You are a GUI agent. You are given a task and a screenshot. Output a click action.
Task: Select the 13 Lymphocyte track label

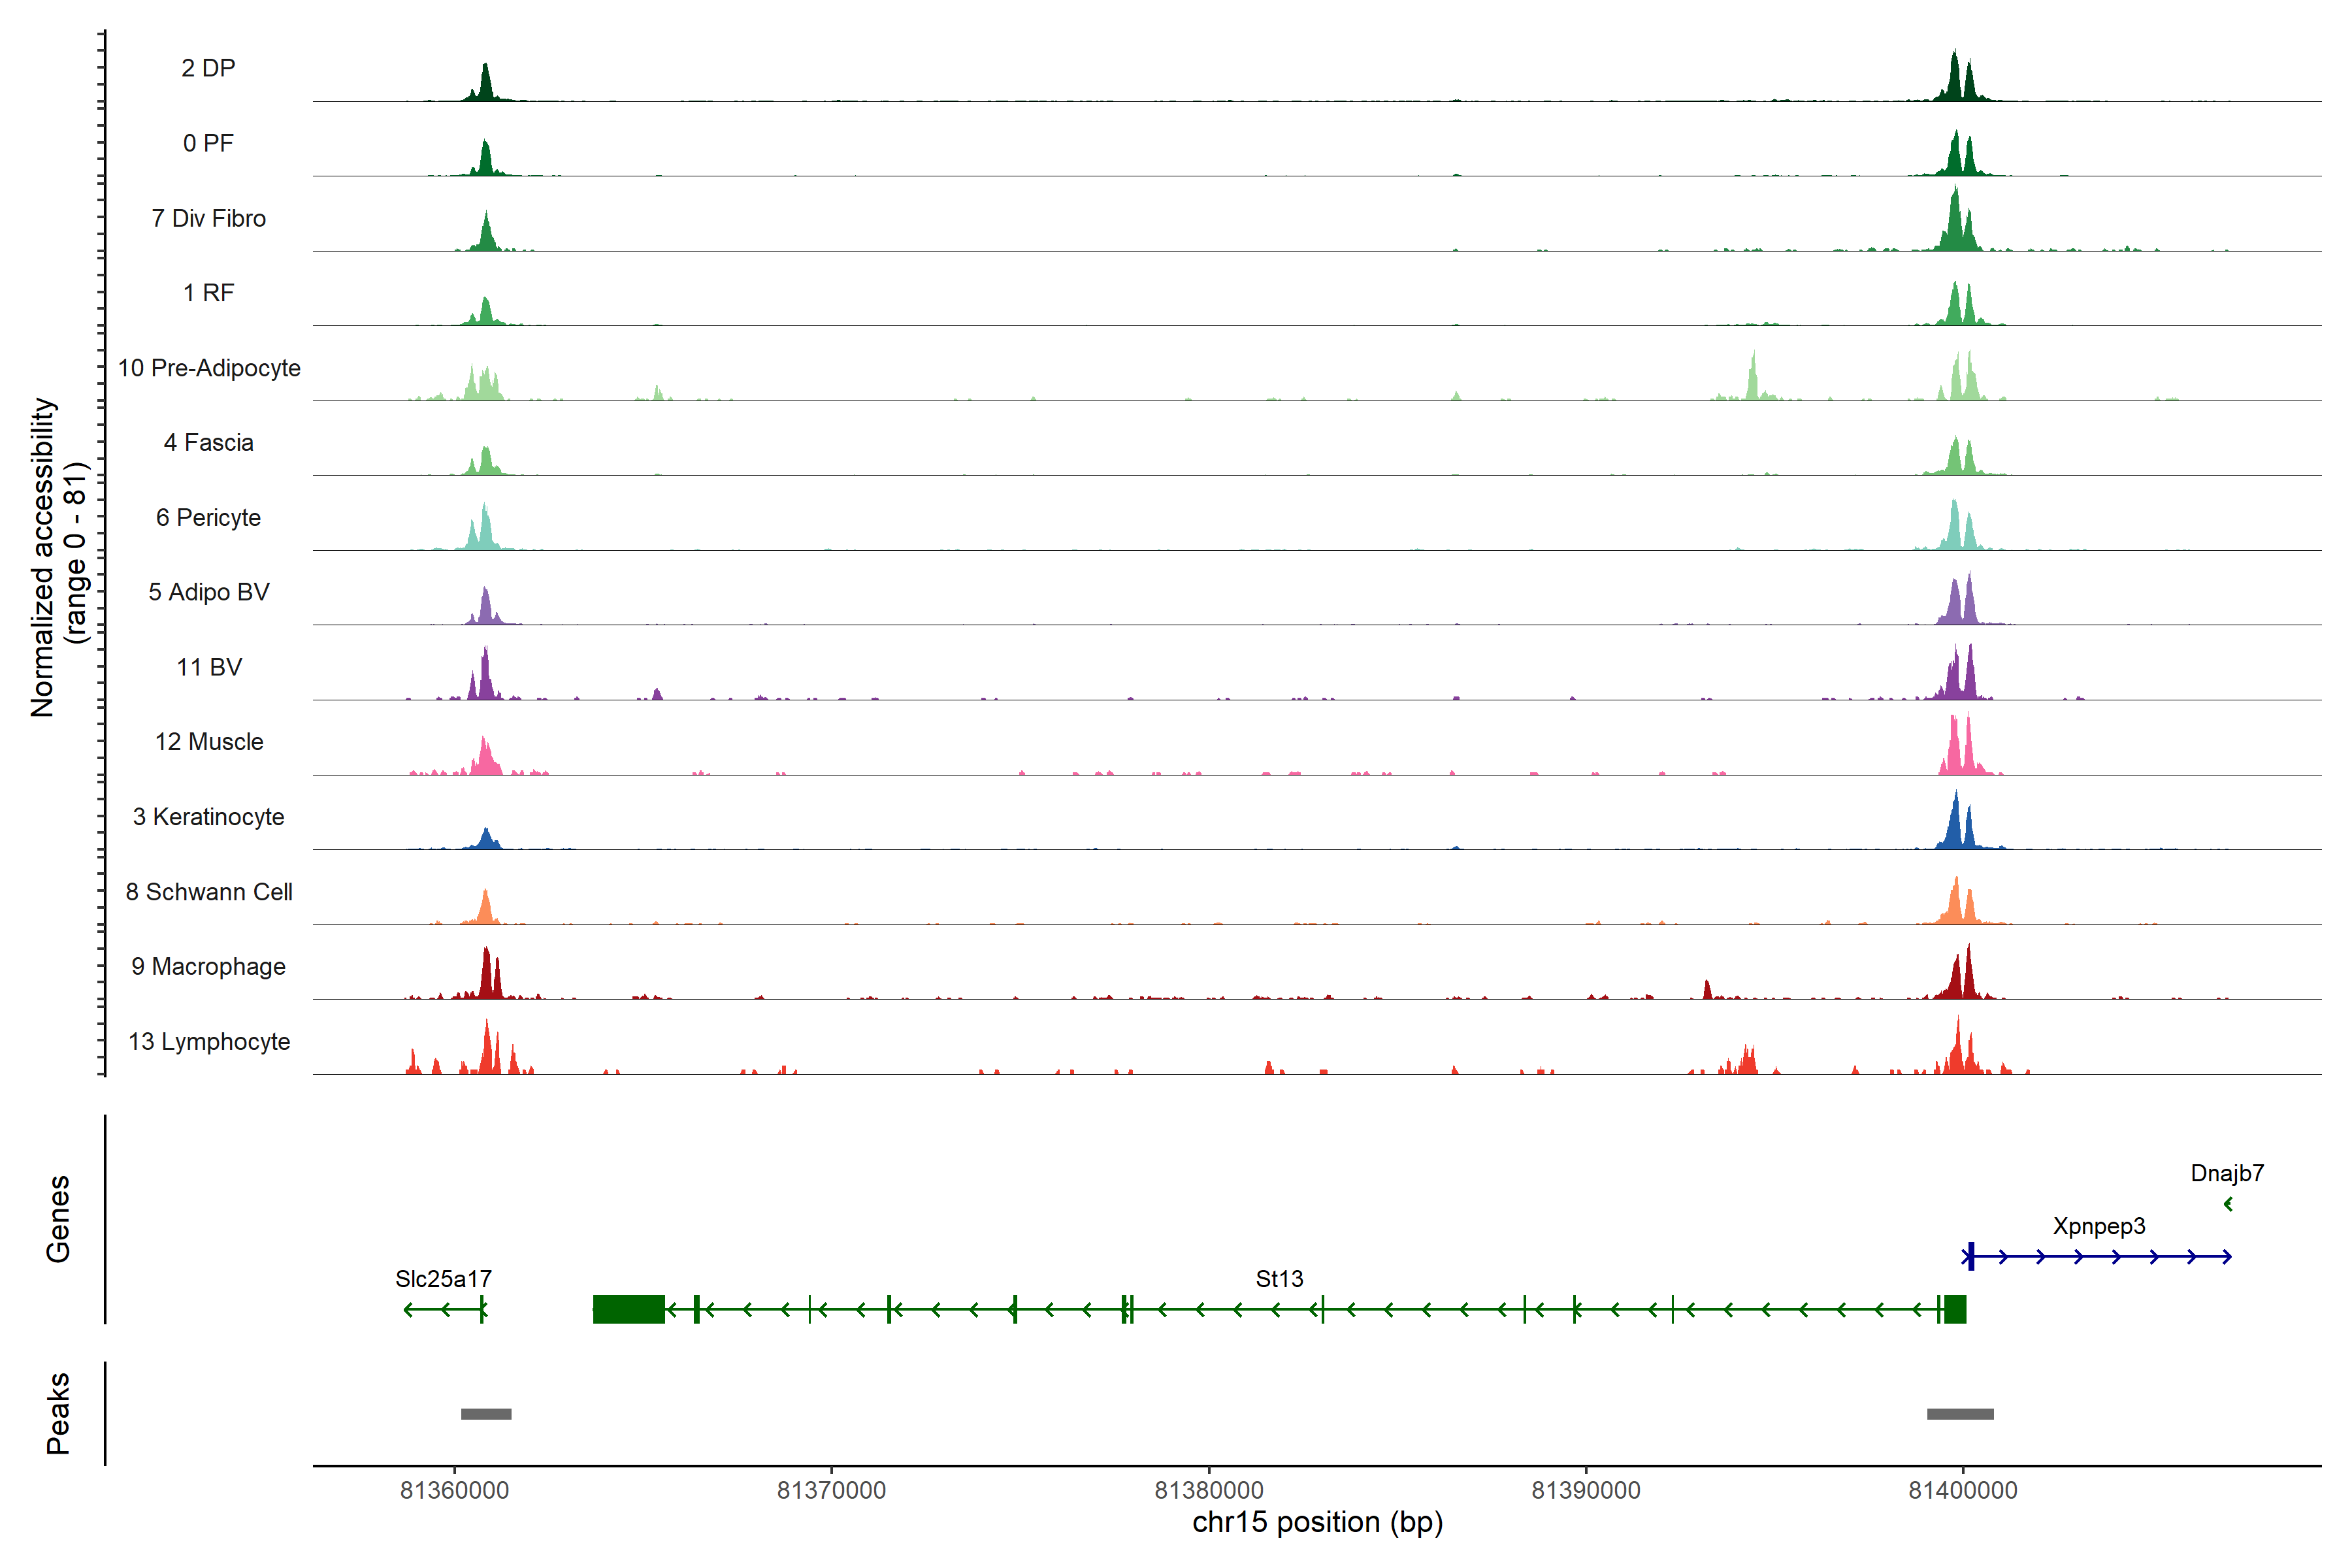[x=209, y=1041]
